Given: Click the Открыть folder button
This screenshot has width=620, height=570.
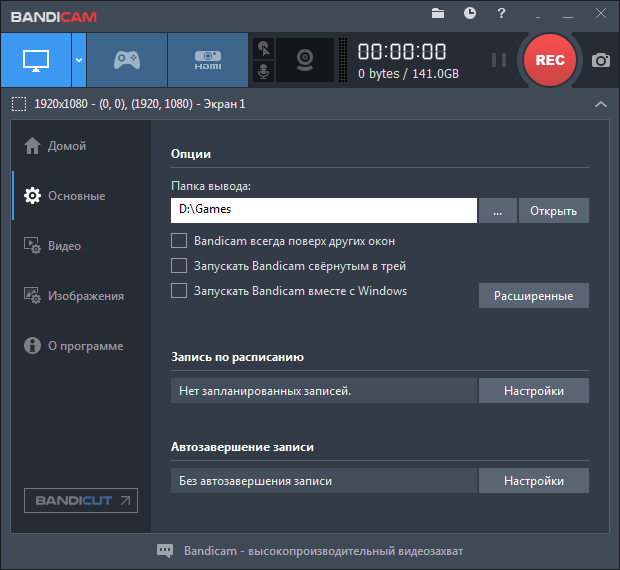Looking at the screenshot, I should 553,211.
